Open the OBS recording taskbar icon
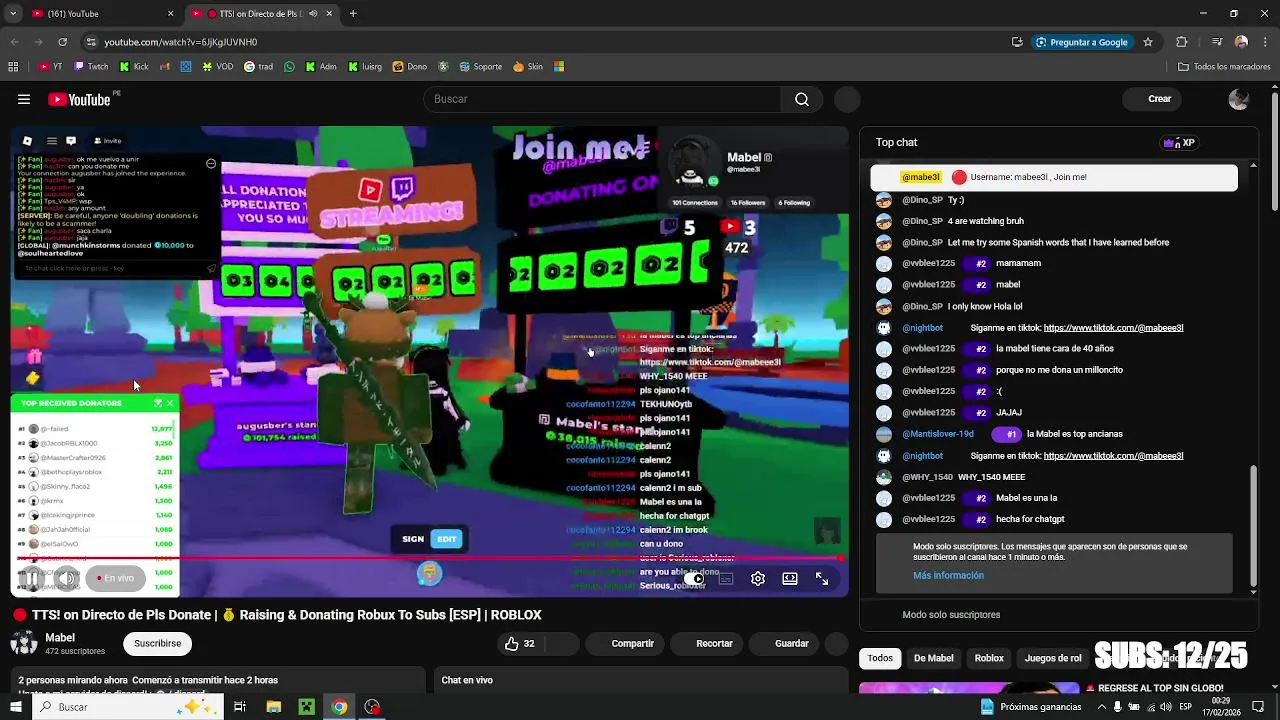Image resolution: width=1280 pixels, height=720 pixels. [372, 707]
